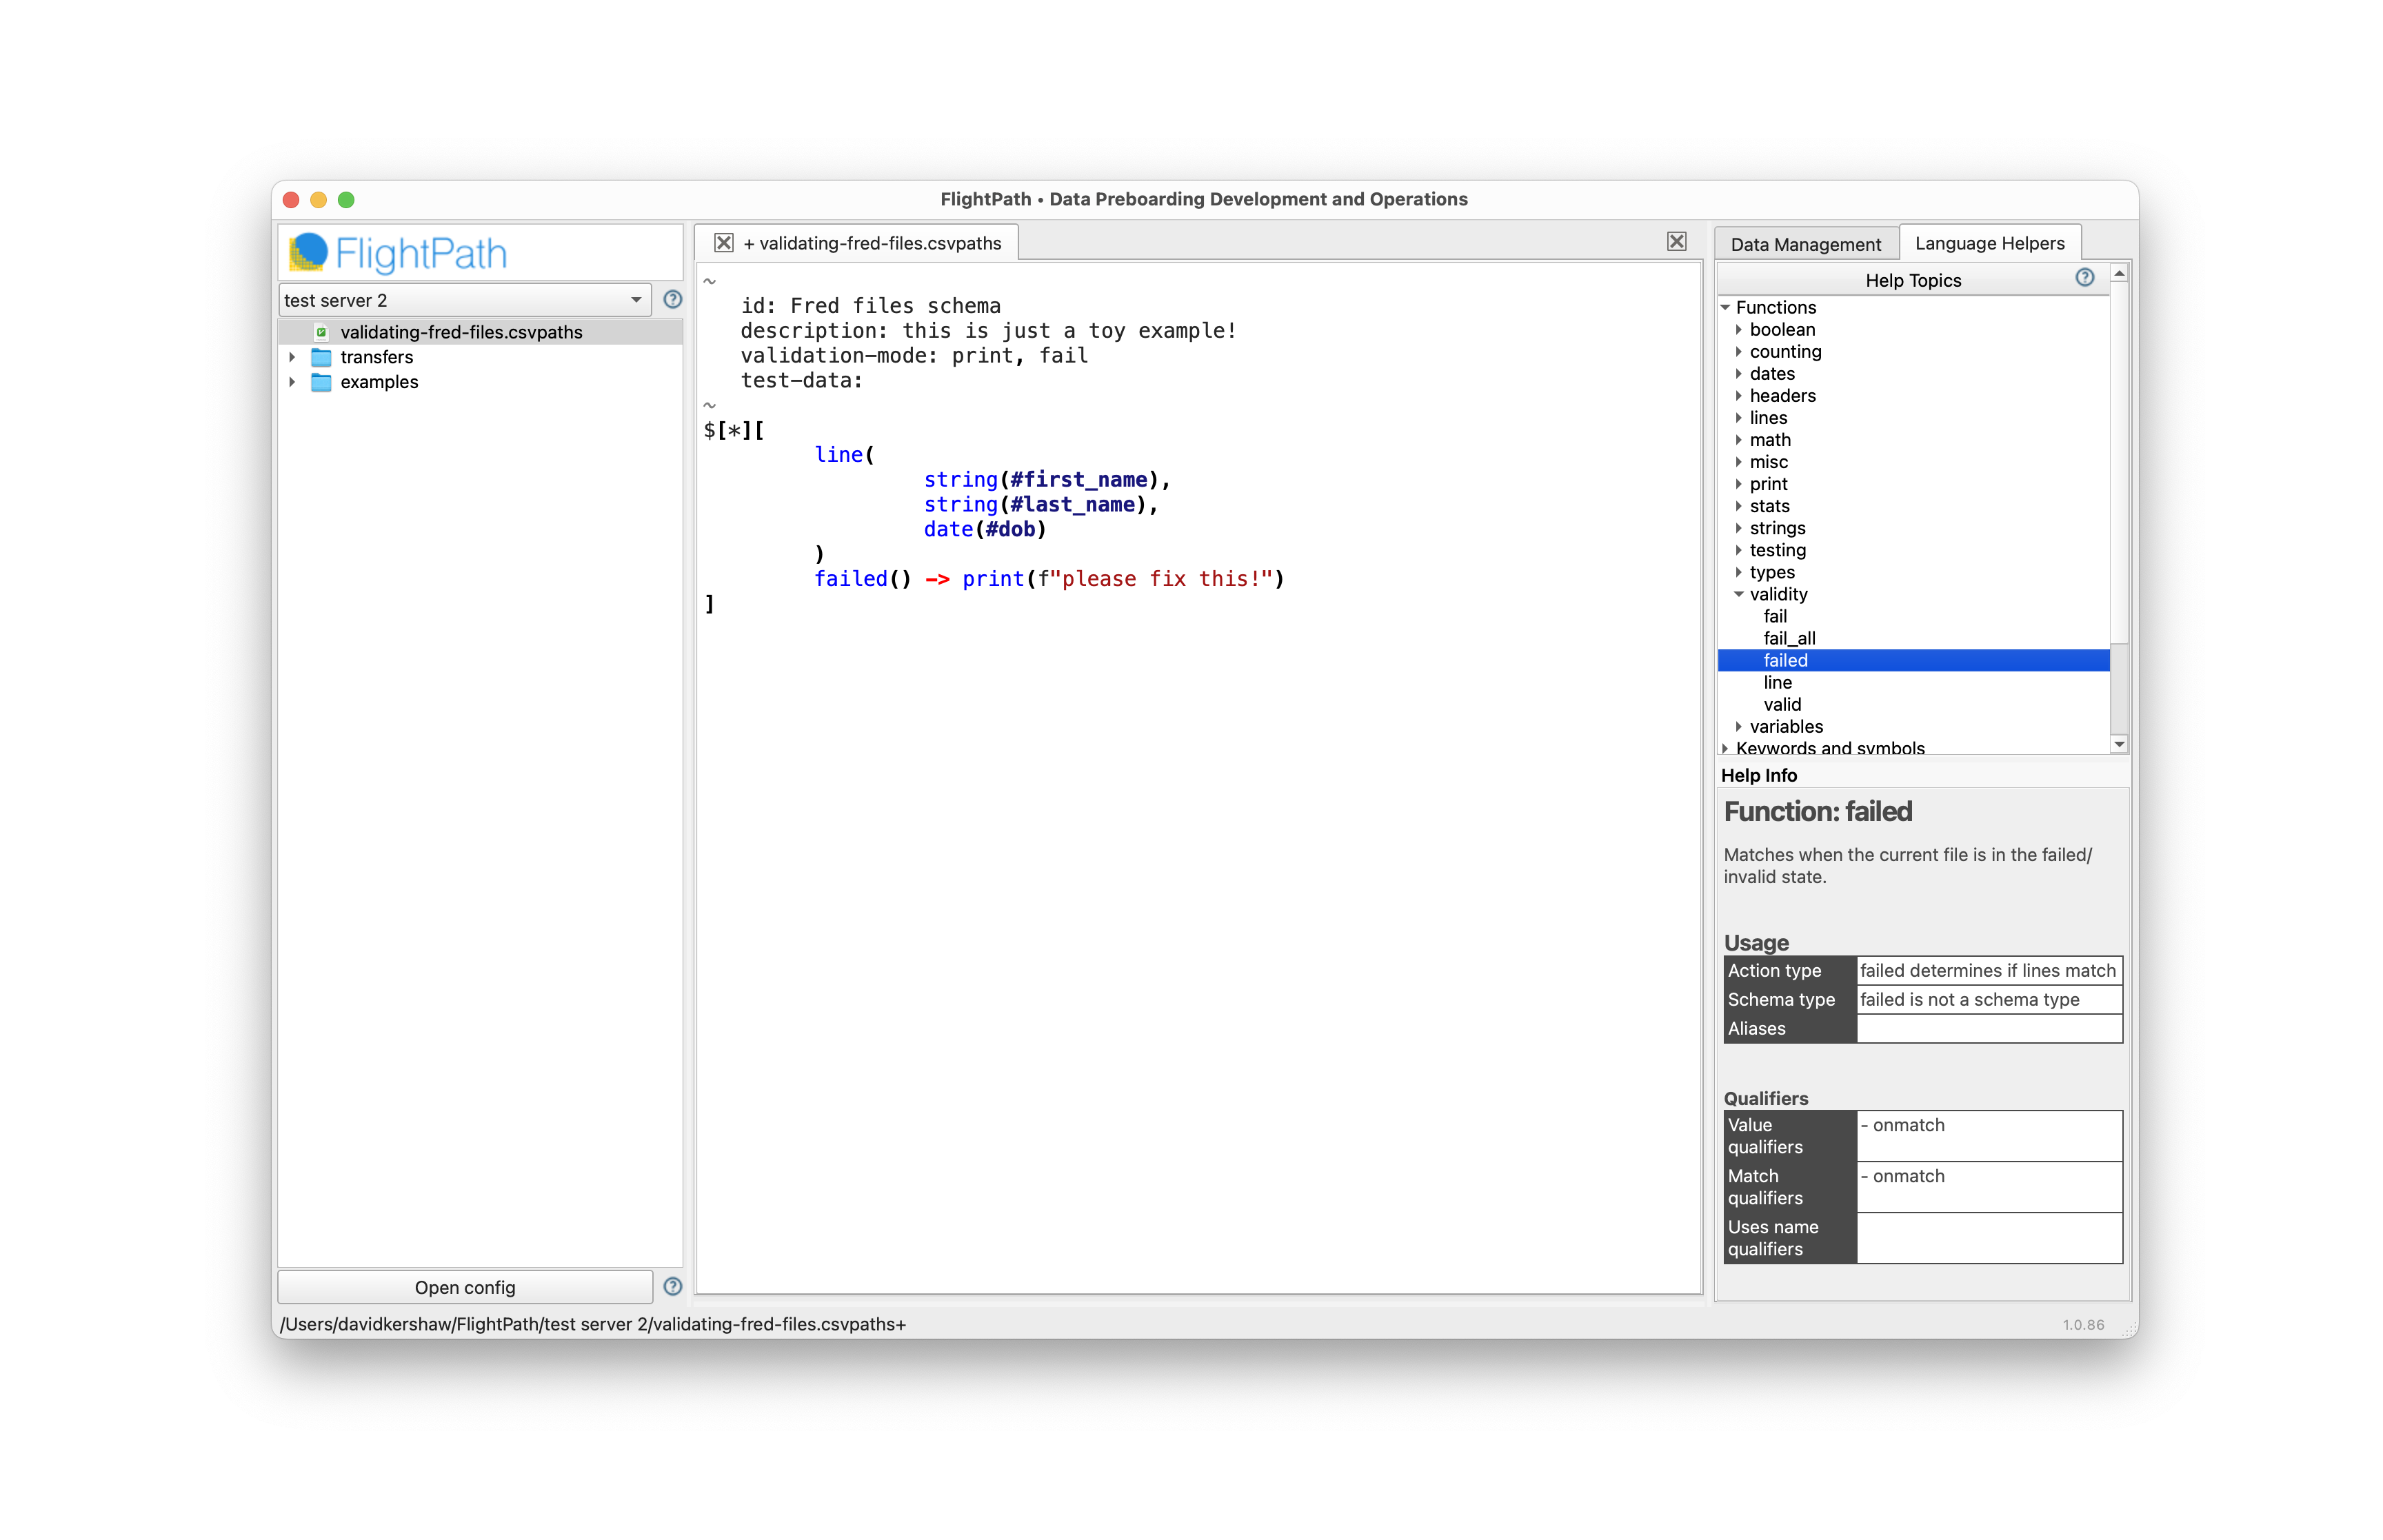Open the test server 2 dropdown
Image resolution: width=2383 pixels, height=1540 pixels.
pos(465,300)
